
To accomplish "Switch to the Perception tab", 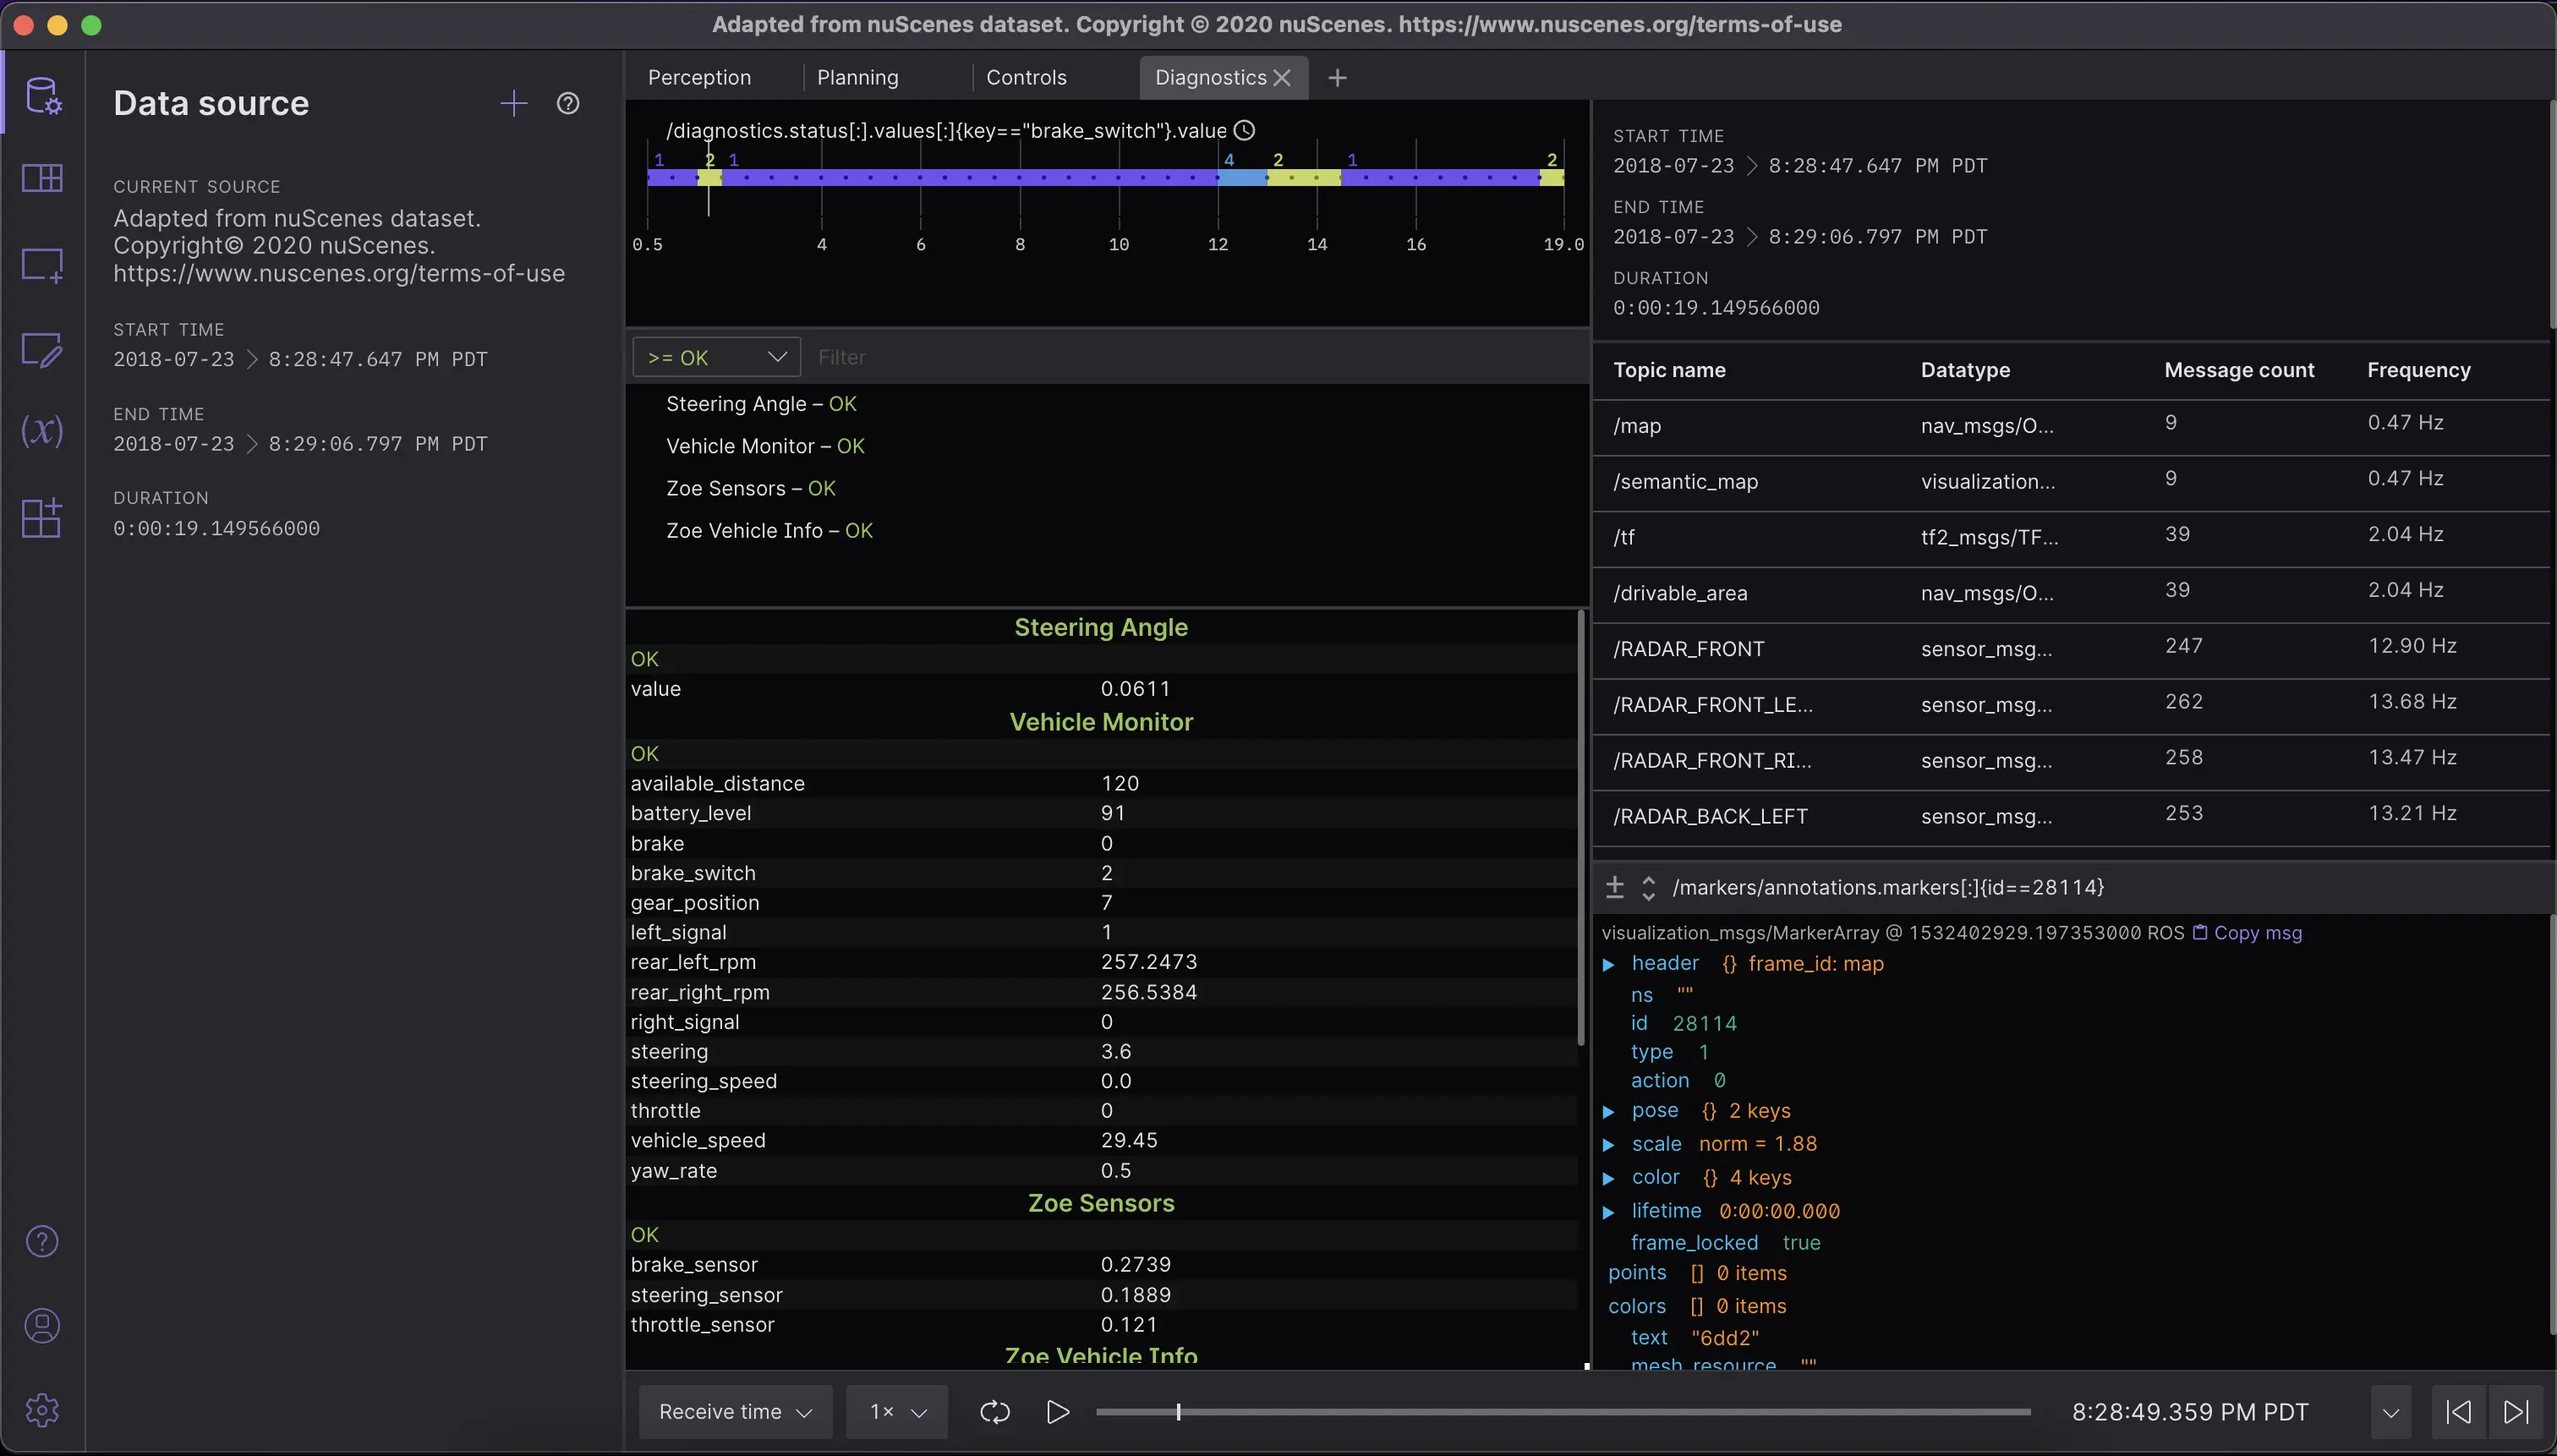I will 700,77.
